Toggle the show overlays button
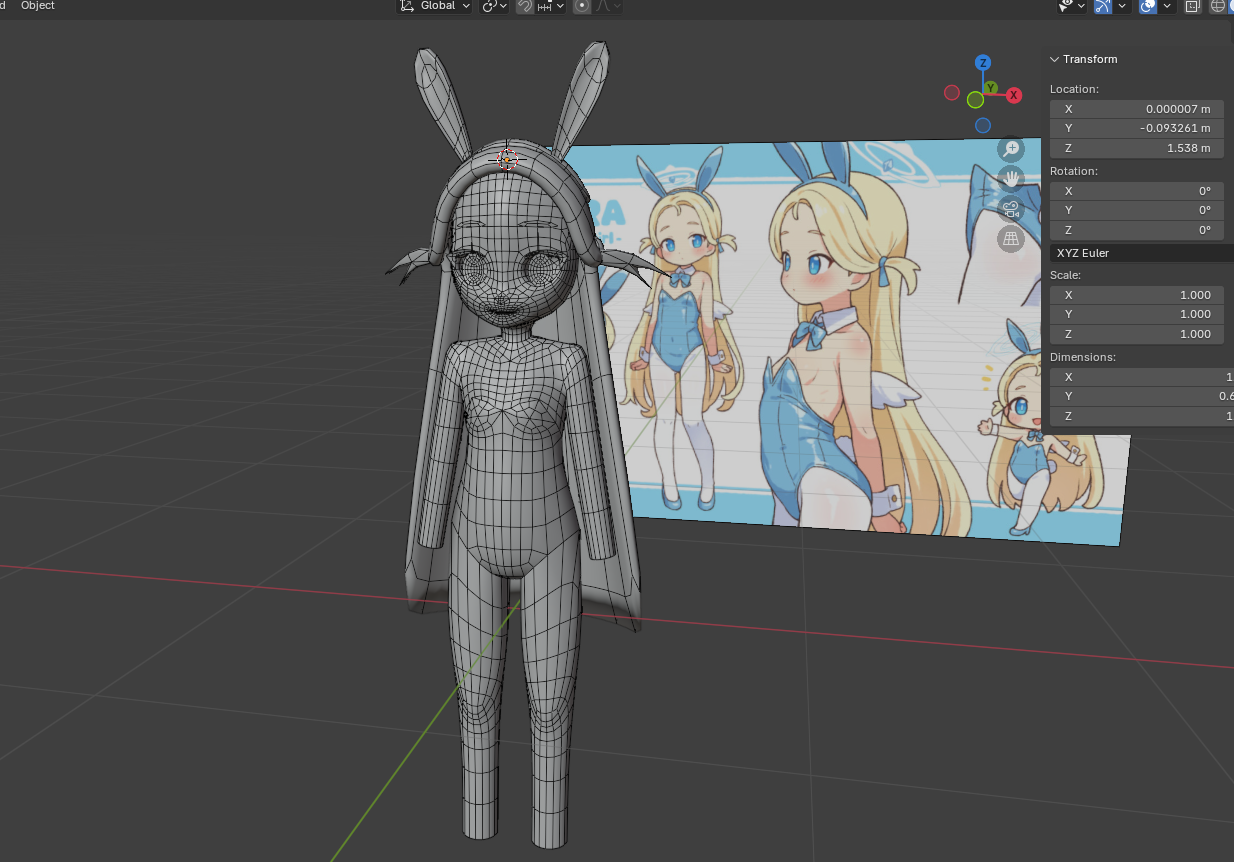 pyautogui.click(x=1148, y=5)
